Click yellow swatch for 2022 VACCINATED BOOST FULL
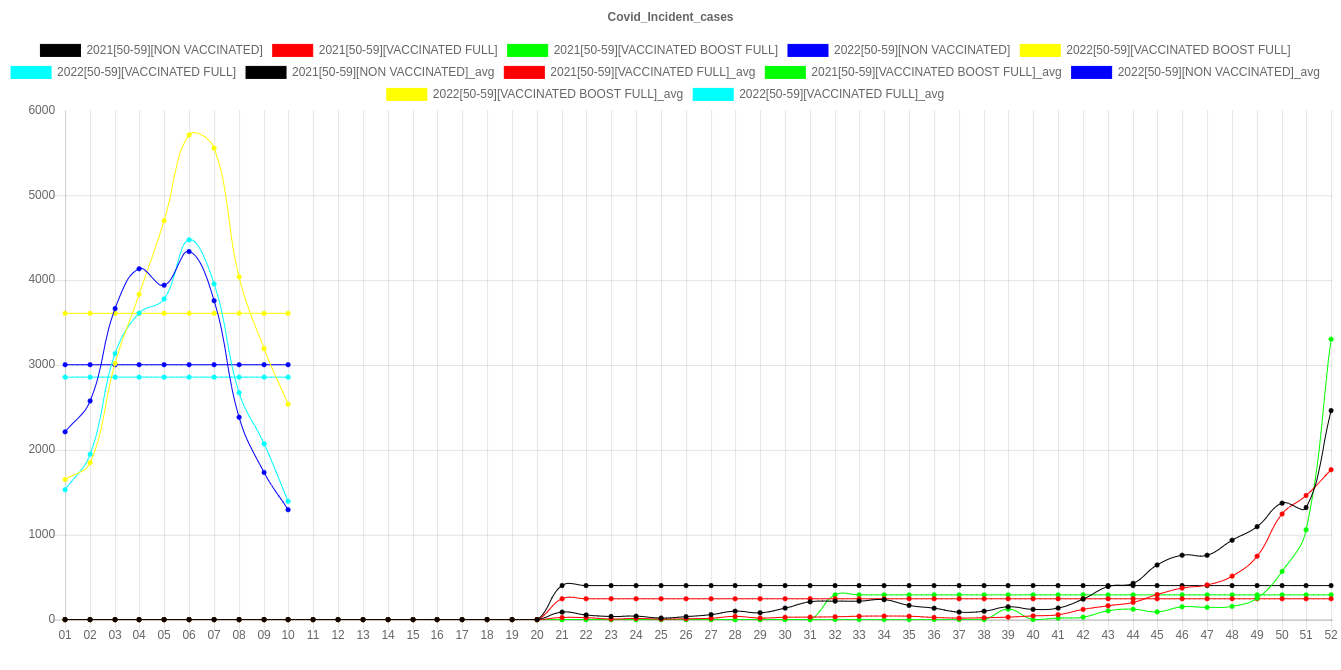The image size is (1341, 670). point(1039,50)
